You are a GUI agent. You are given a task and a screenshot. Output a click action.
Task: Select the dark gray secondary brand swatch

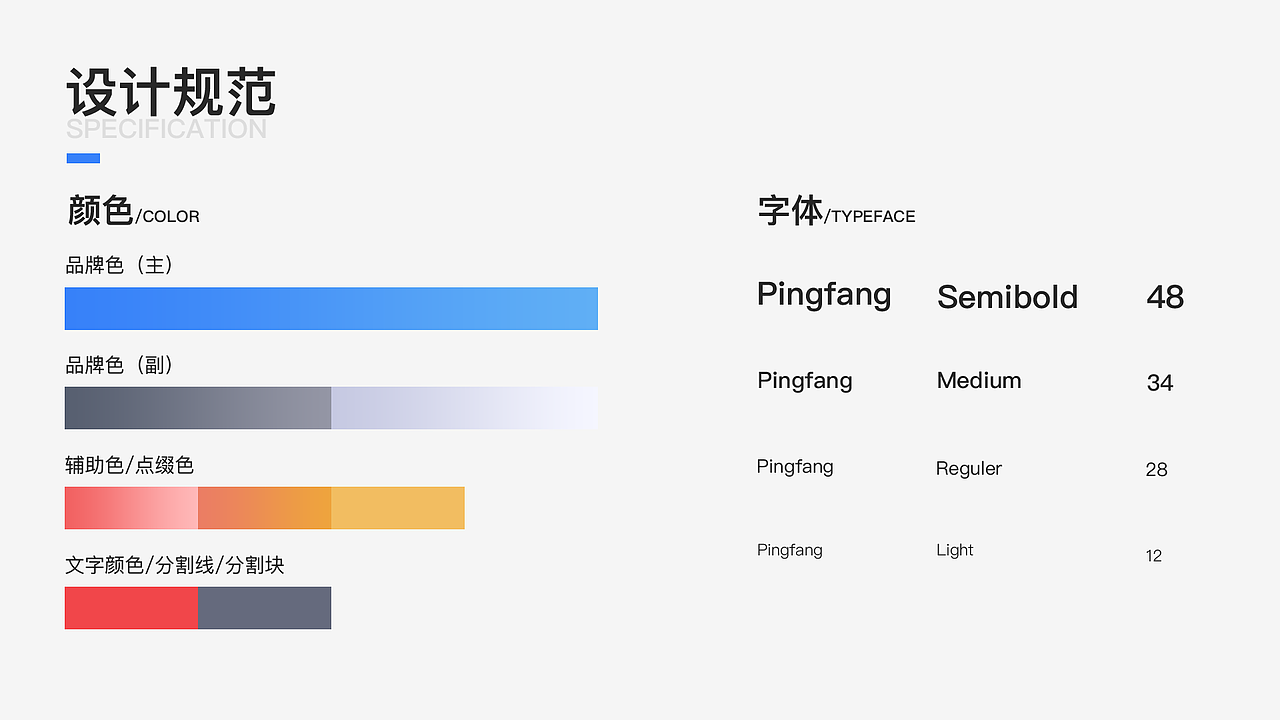pos(198,408)
